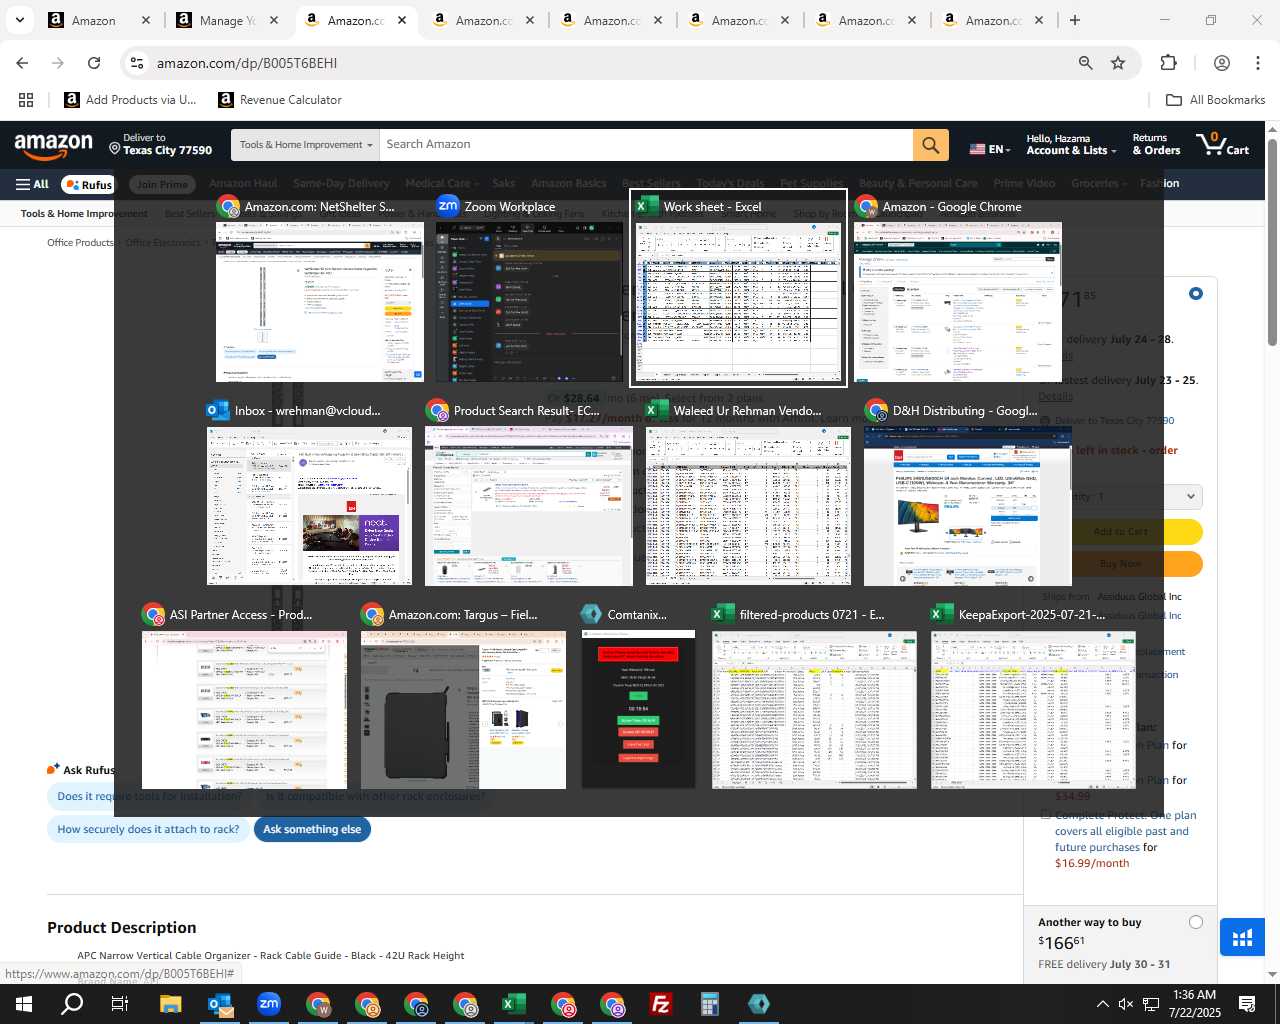Open EN language dropdown
1280x1024 pixels.
pyautogui.click(x=990, y=149)
